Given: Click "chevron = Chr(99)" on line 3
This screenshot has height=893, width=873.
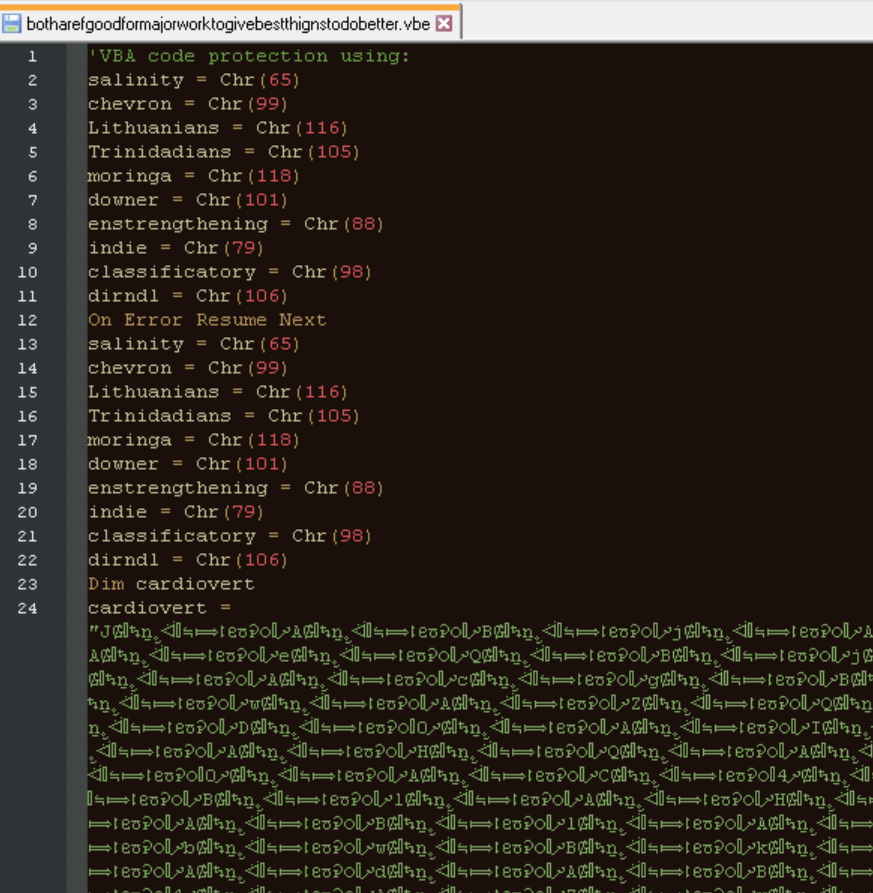Looking at the screenshot, I should [188, 104].
